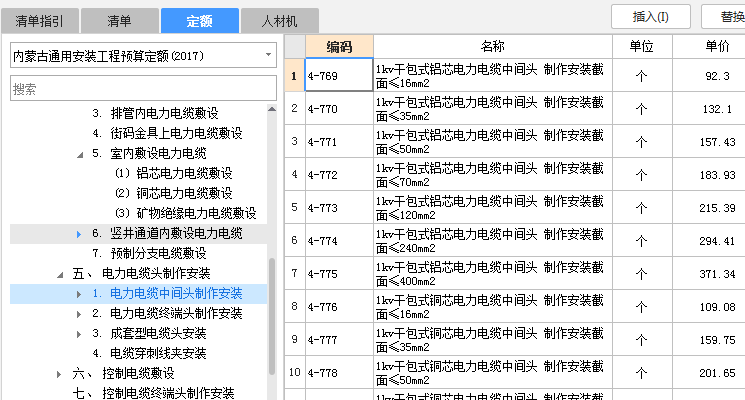Click price value 215.39
This screenshot has height=400, width=745.
pyautogui.click(x=717, y=208)
